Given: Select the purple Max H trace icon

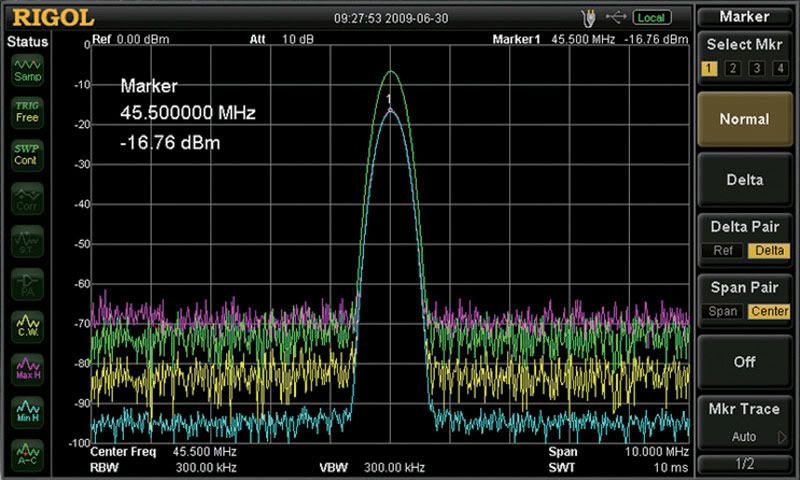Looking at the screenshot, I should (28, 369).
